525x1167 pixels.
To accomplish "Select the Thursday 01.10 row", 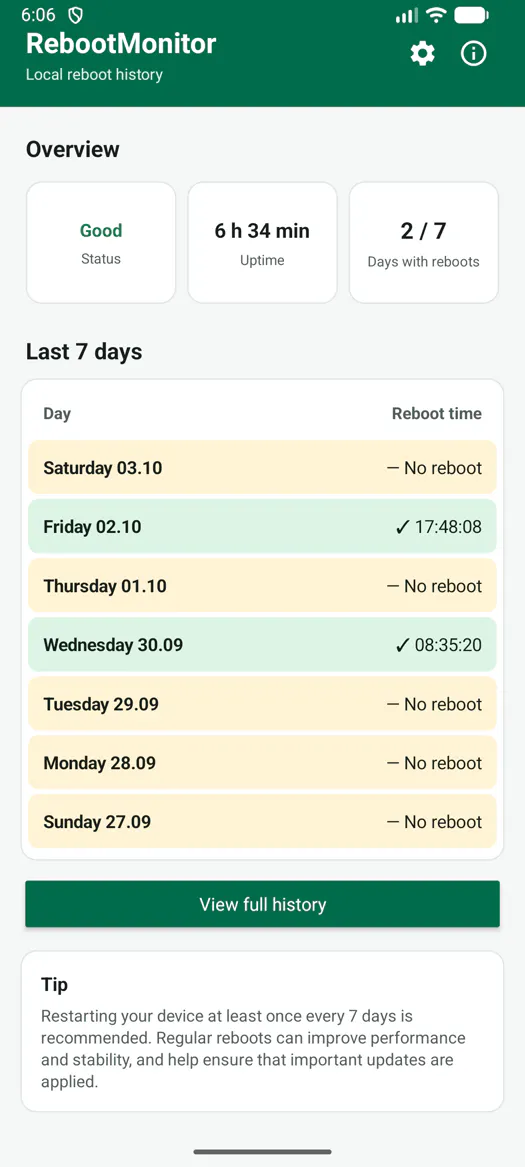I will tap(262, 586).
